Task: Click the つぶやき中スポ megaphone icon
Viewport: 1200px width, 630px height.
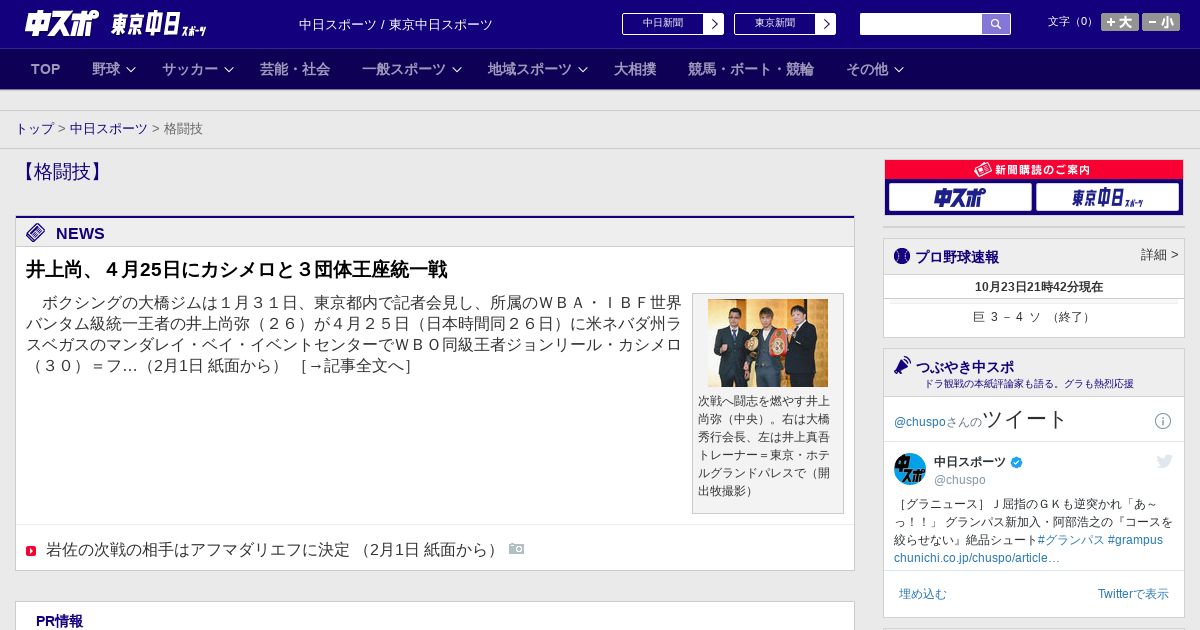Action: coord(903,366)
